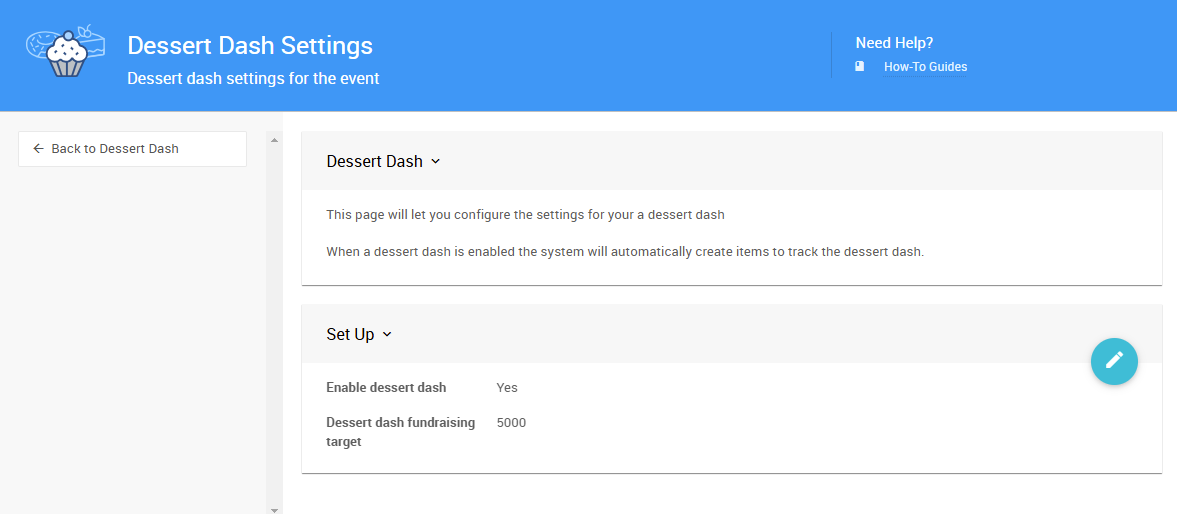Click the subtitle 'Dessert dash settings for the event'
The height and width of the screenshot is (514, 1177).
[253, 78]
